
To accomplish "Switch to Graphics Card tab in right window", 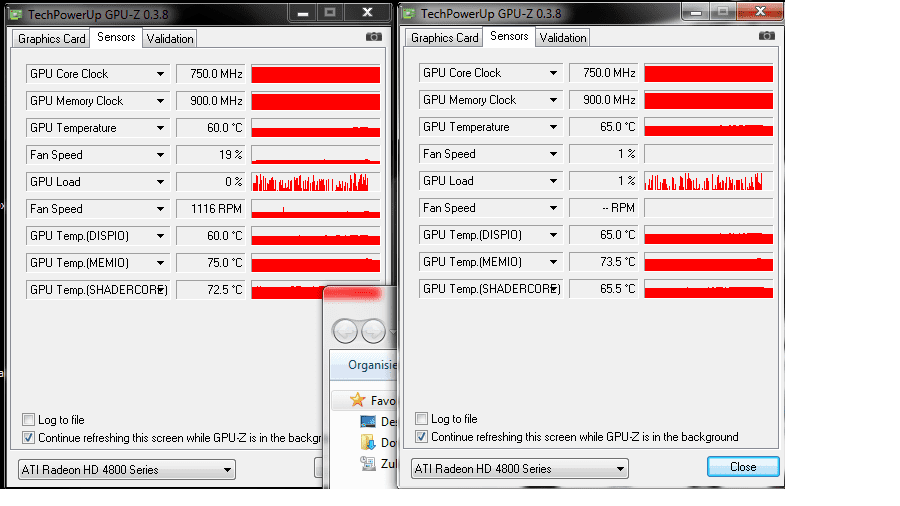I will 444,38.
